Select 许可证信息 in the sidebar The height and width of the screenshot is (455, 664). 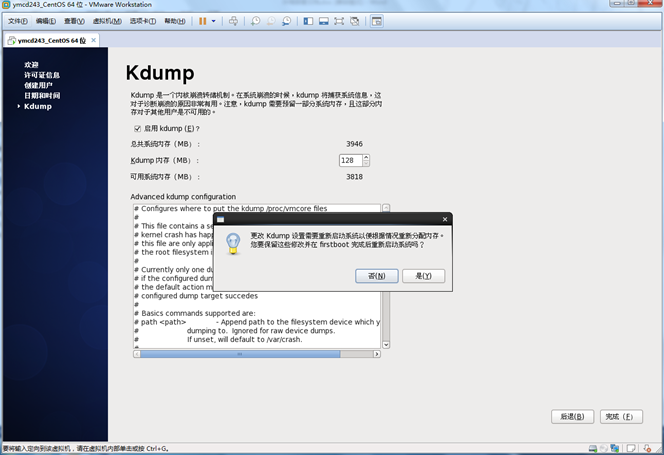click(42, 75)
